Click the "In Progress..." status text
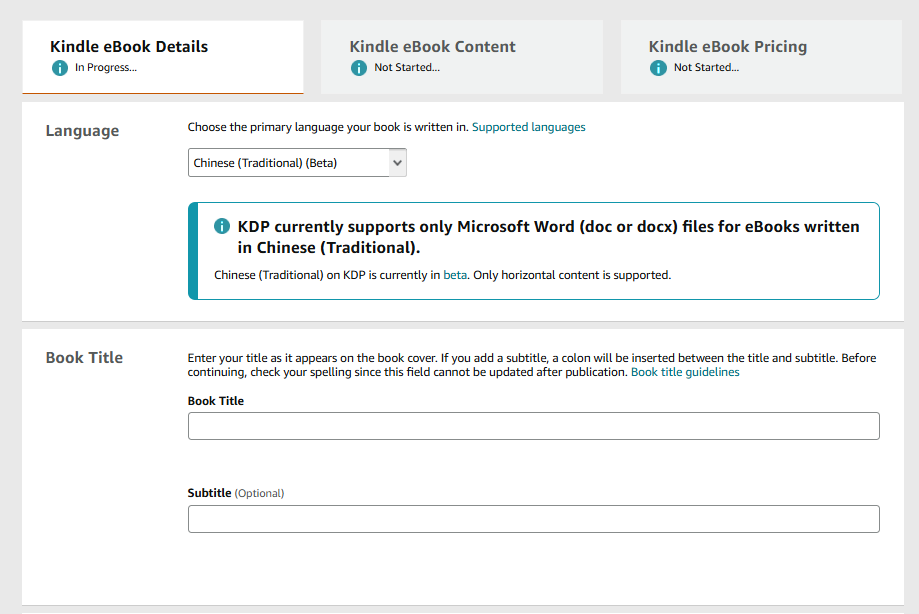 106,68
